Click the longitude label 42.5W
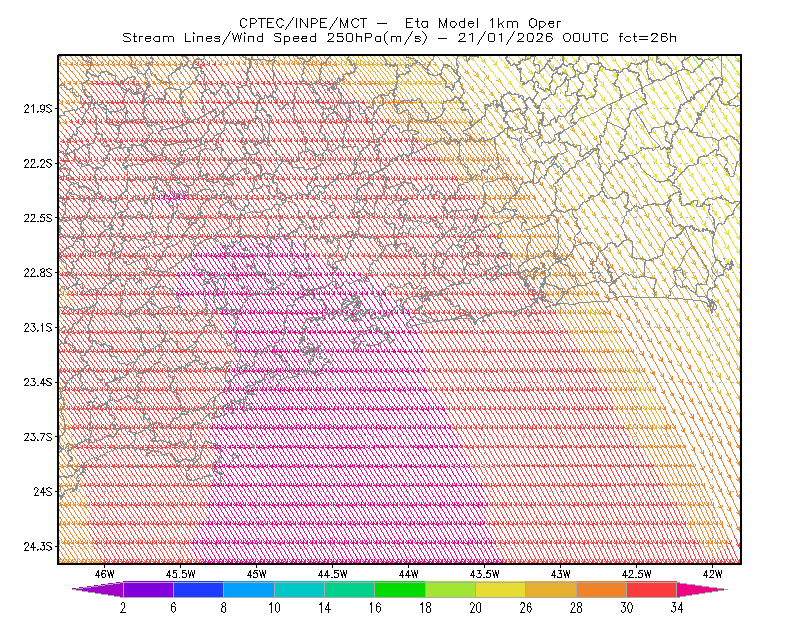Screen dimensions: 800x618 (x=637, y=574)
